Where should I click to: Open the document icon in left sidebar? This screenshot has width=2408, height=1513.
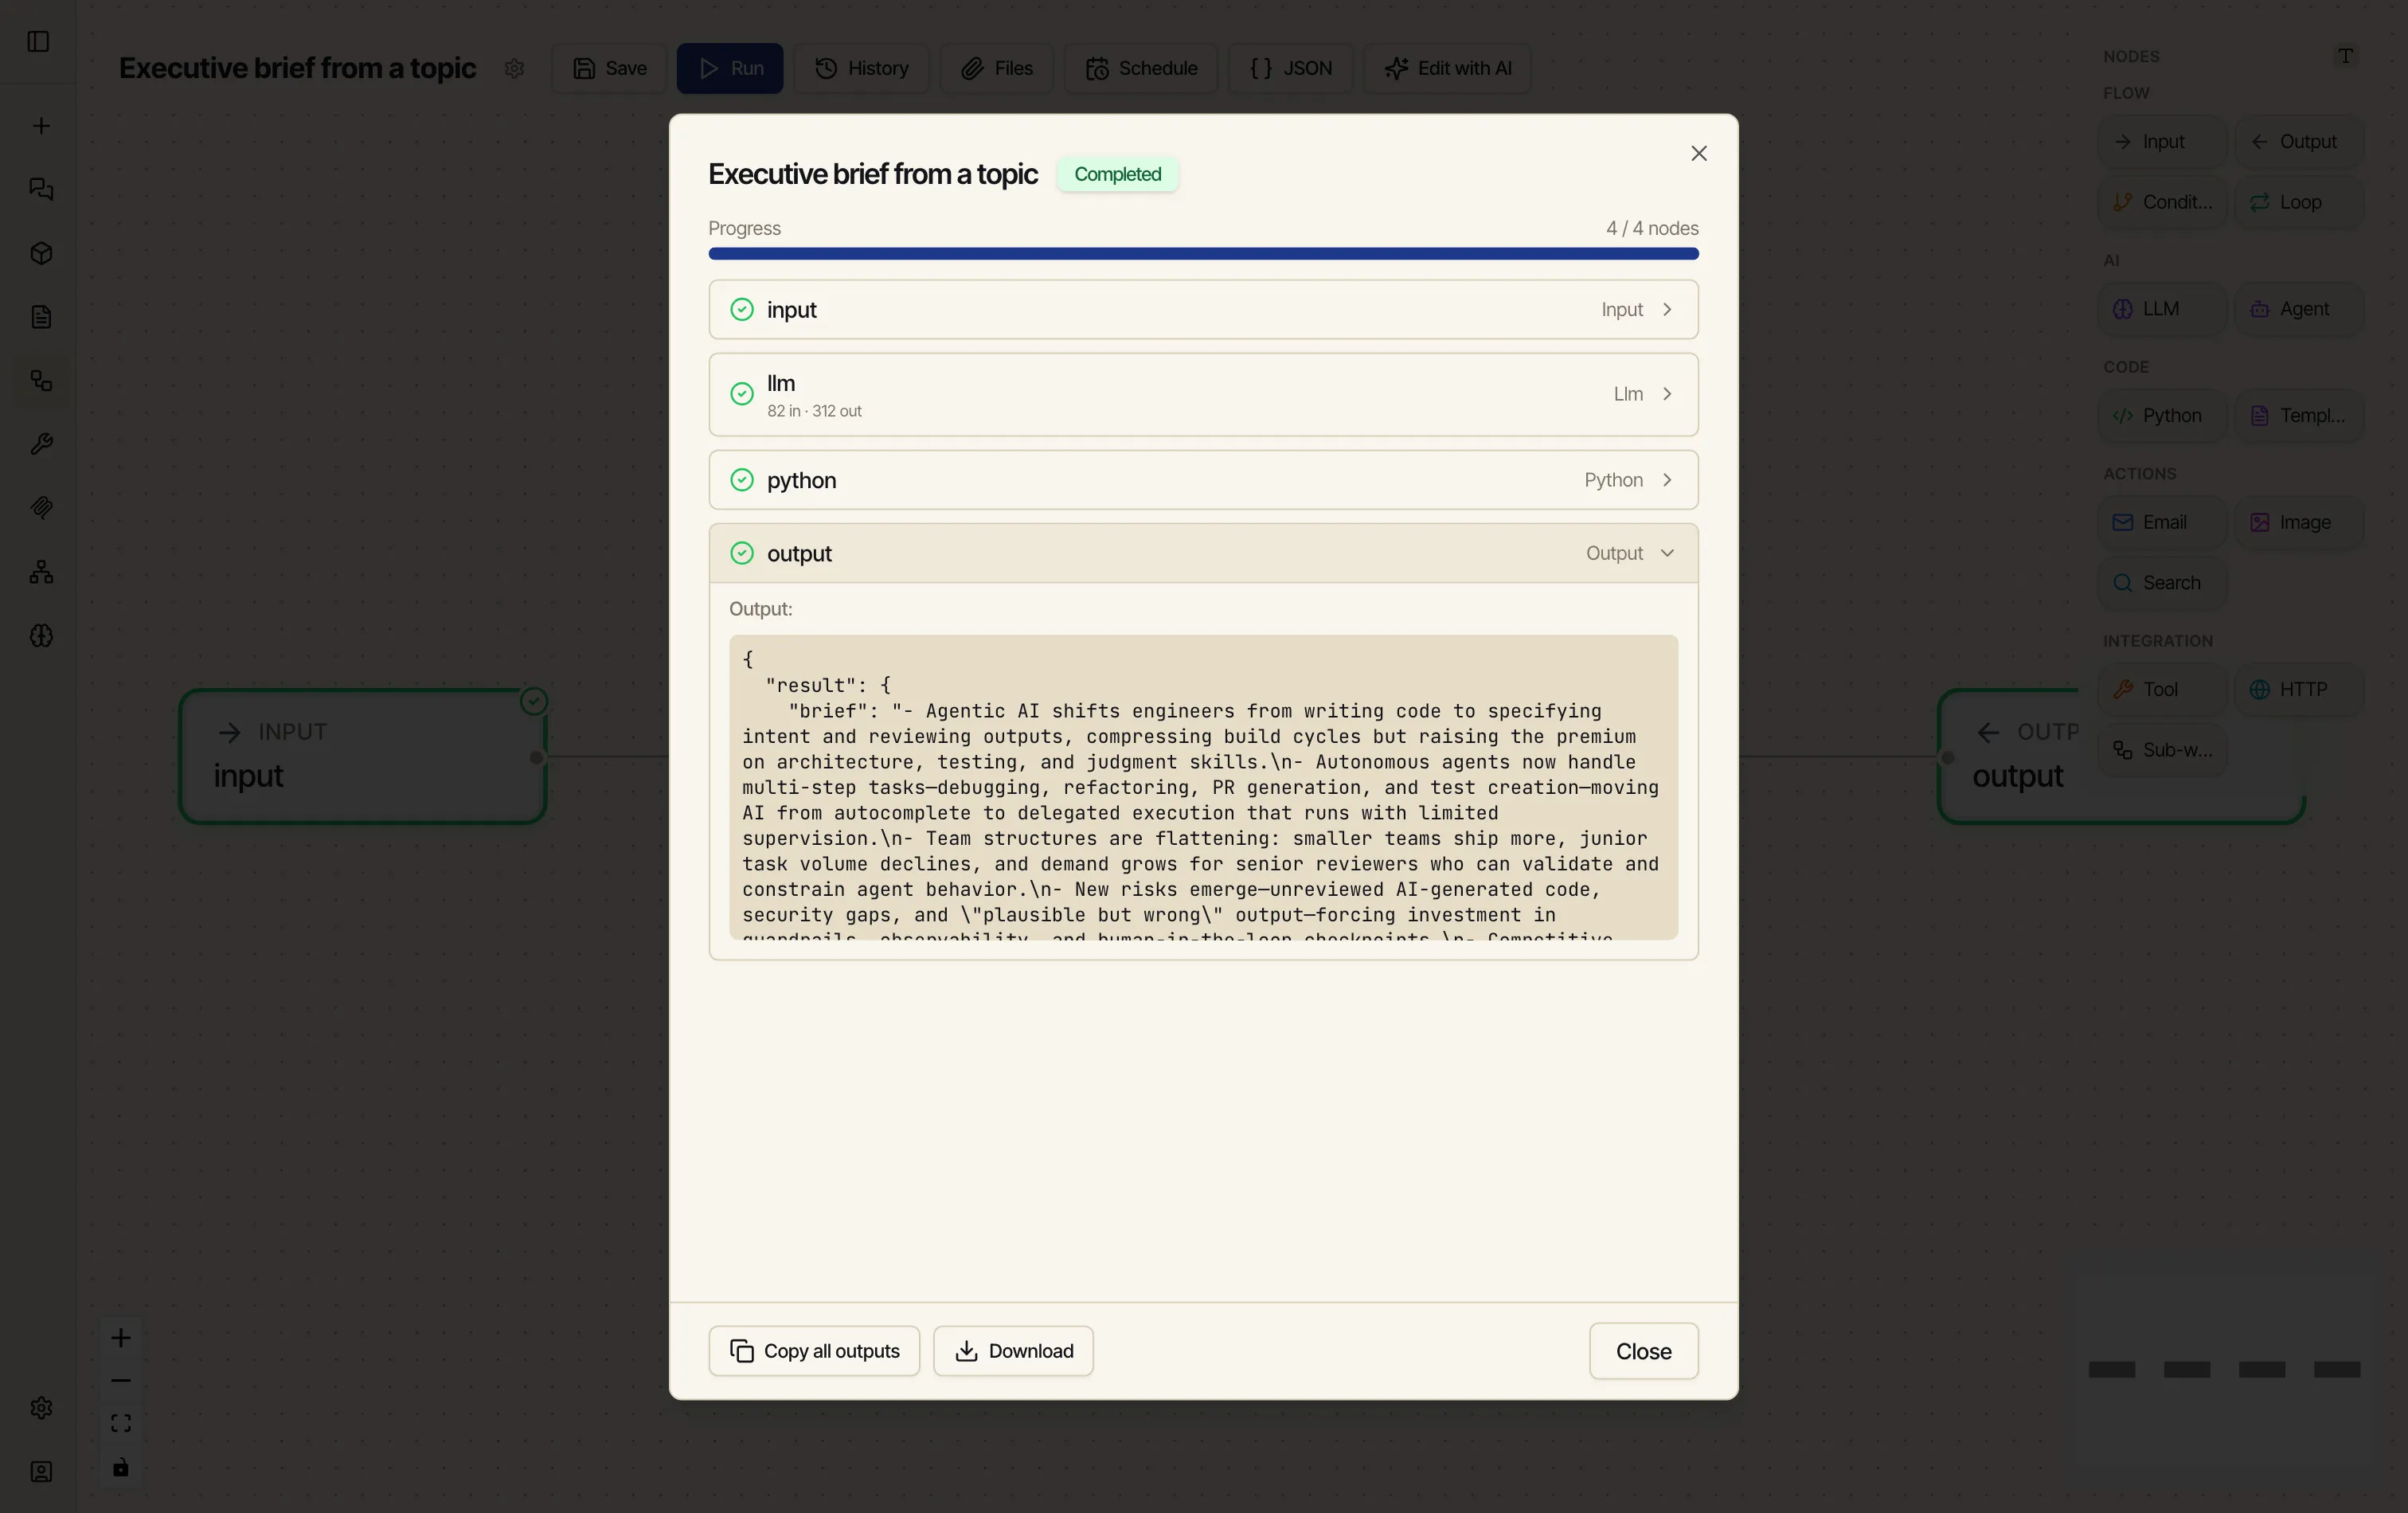(41, 317)
